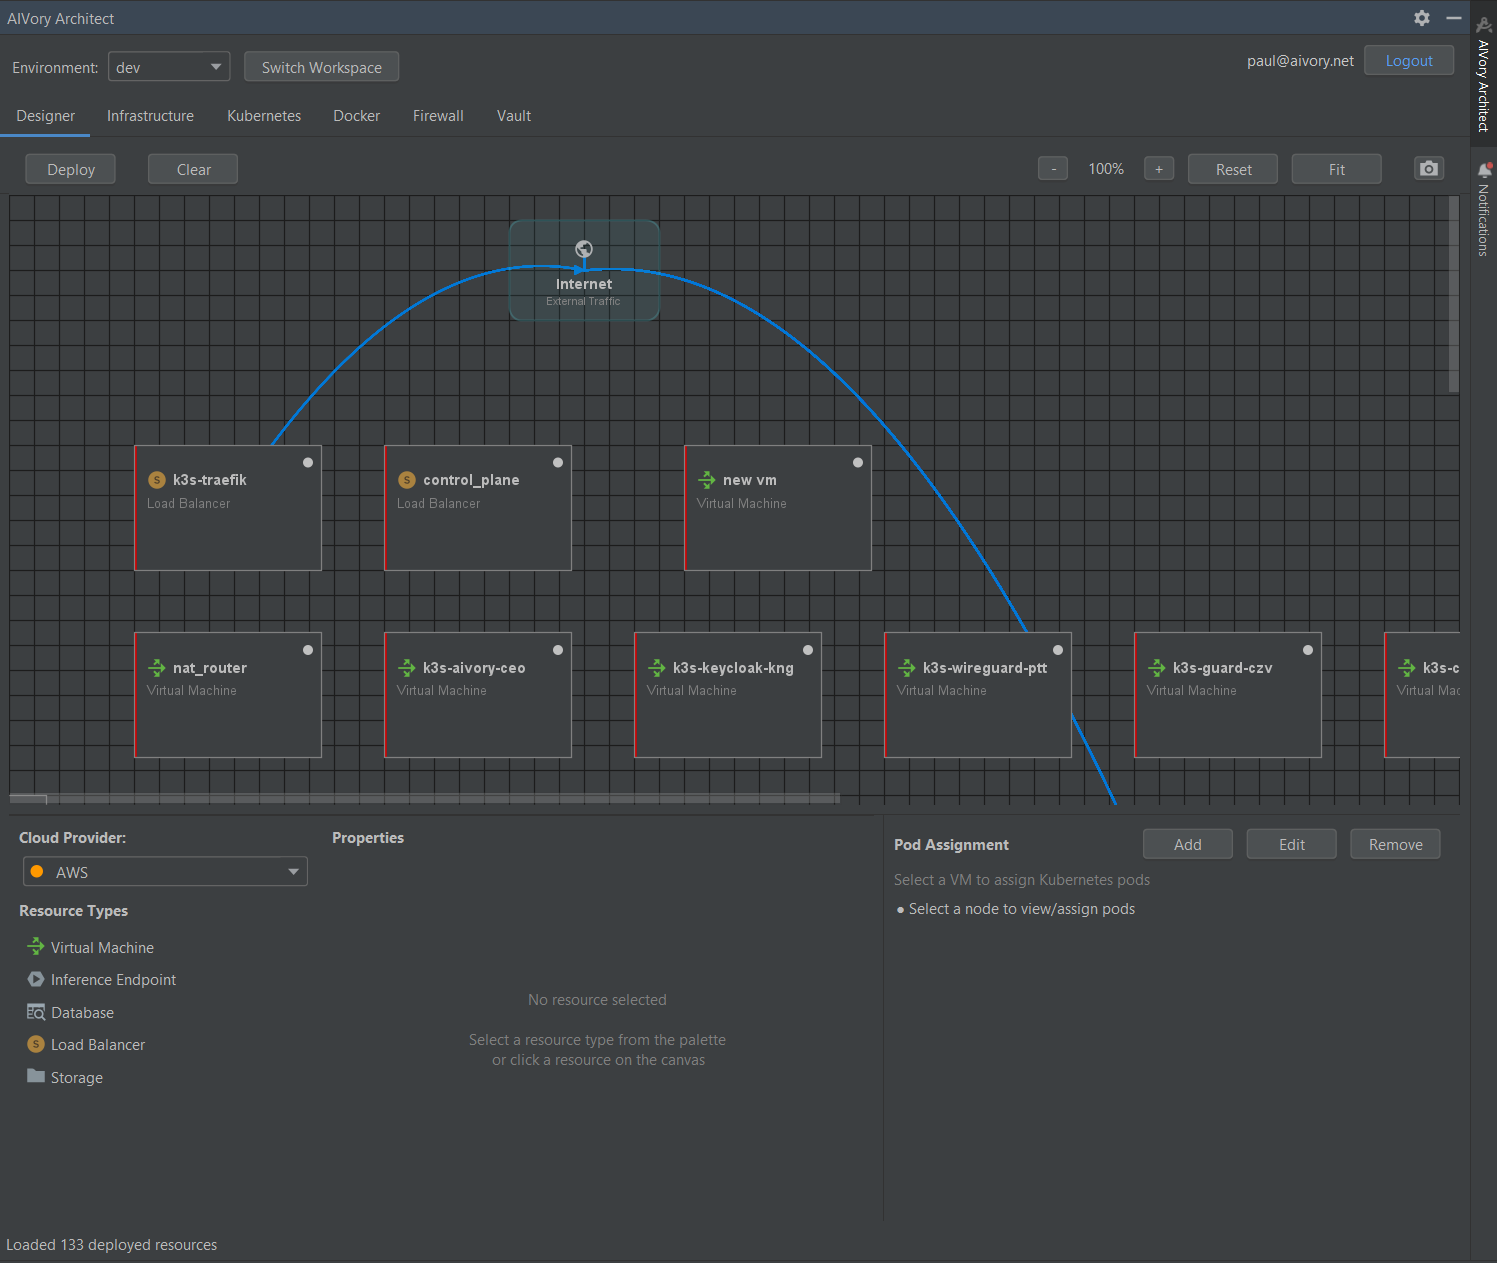This screenshot has width=1497, height=1263.
Task: Click the camera screenshot icon
Action: point(1429,169)
